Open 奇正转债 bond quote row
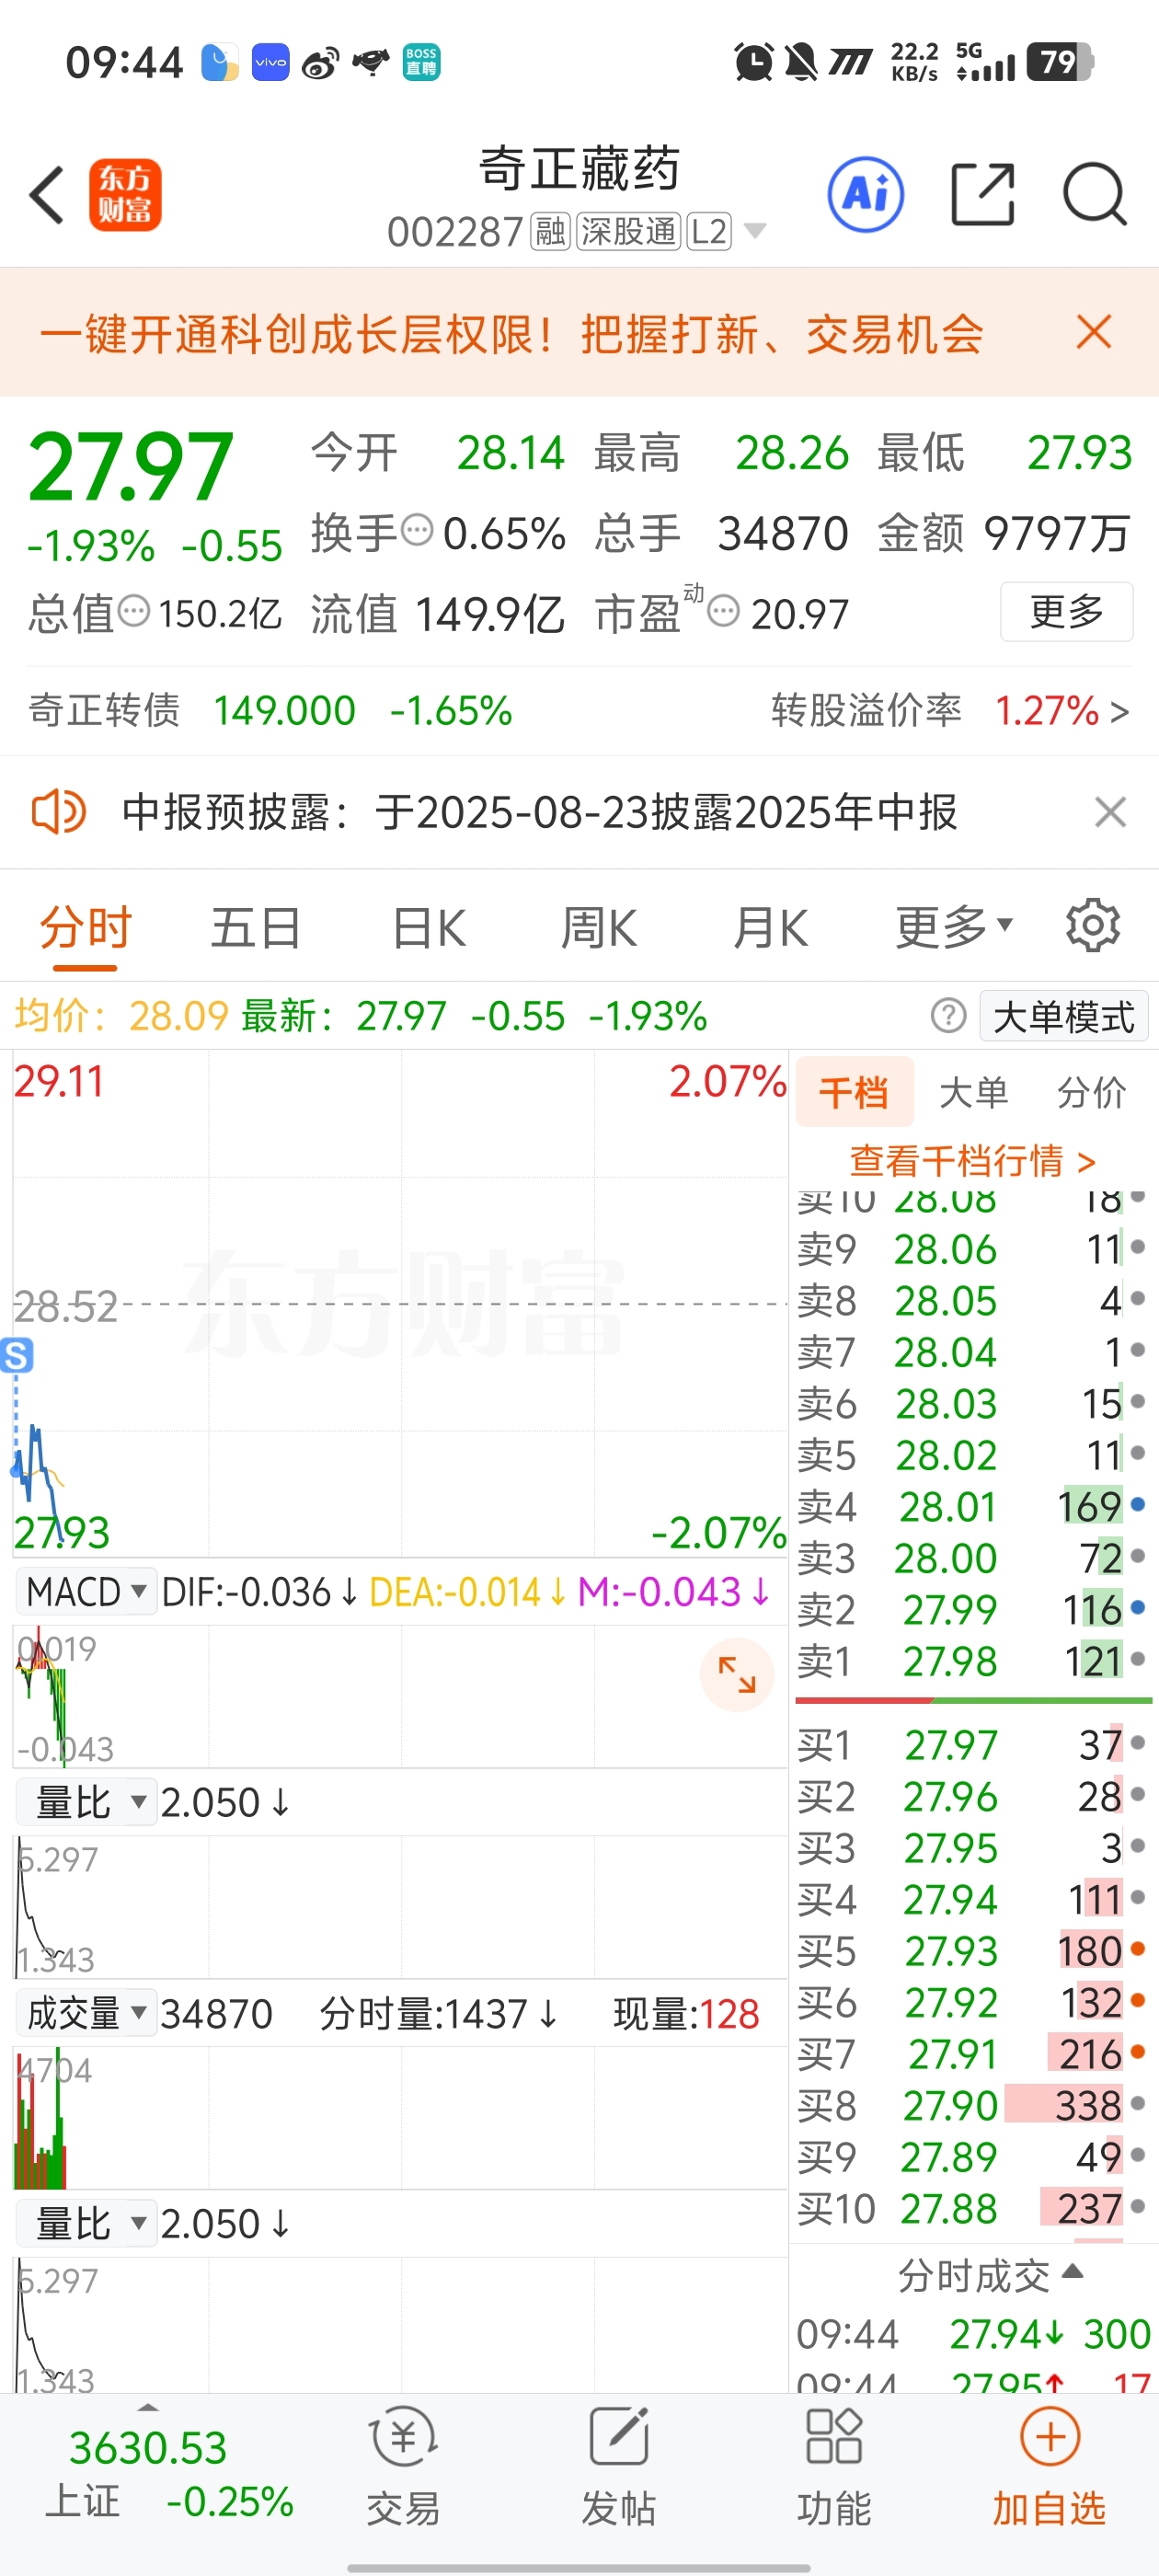 270,711
